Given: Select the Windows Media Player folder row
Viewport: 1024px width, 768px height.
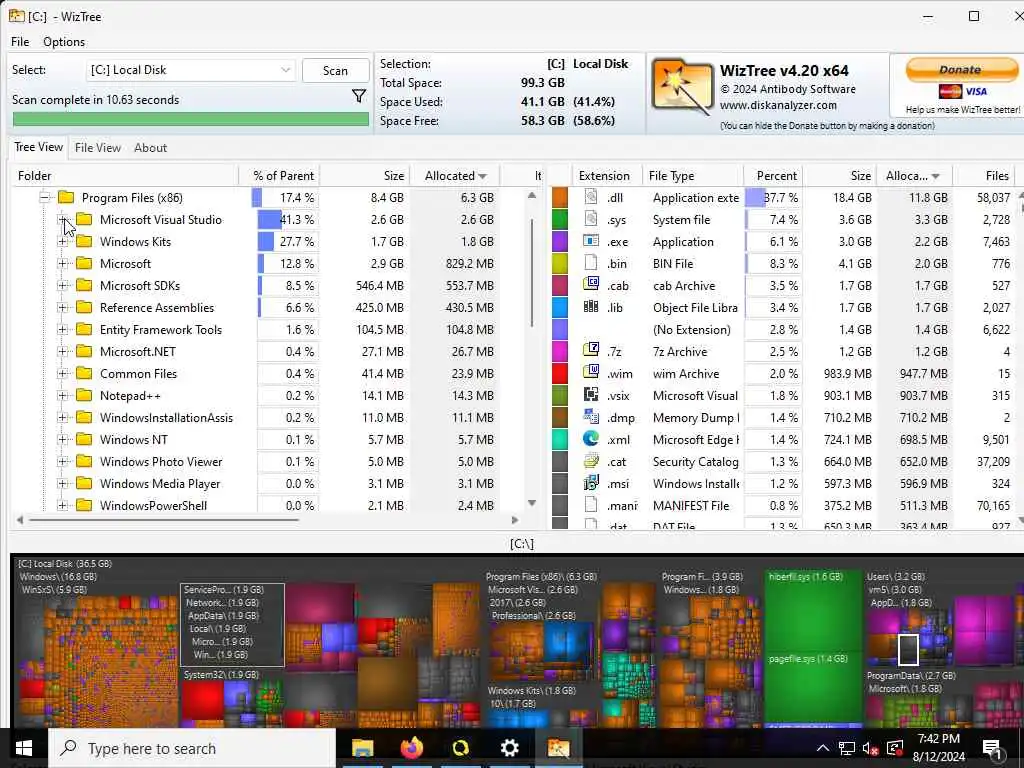Looking at the screenshot, I should pos(160,484).
